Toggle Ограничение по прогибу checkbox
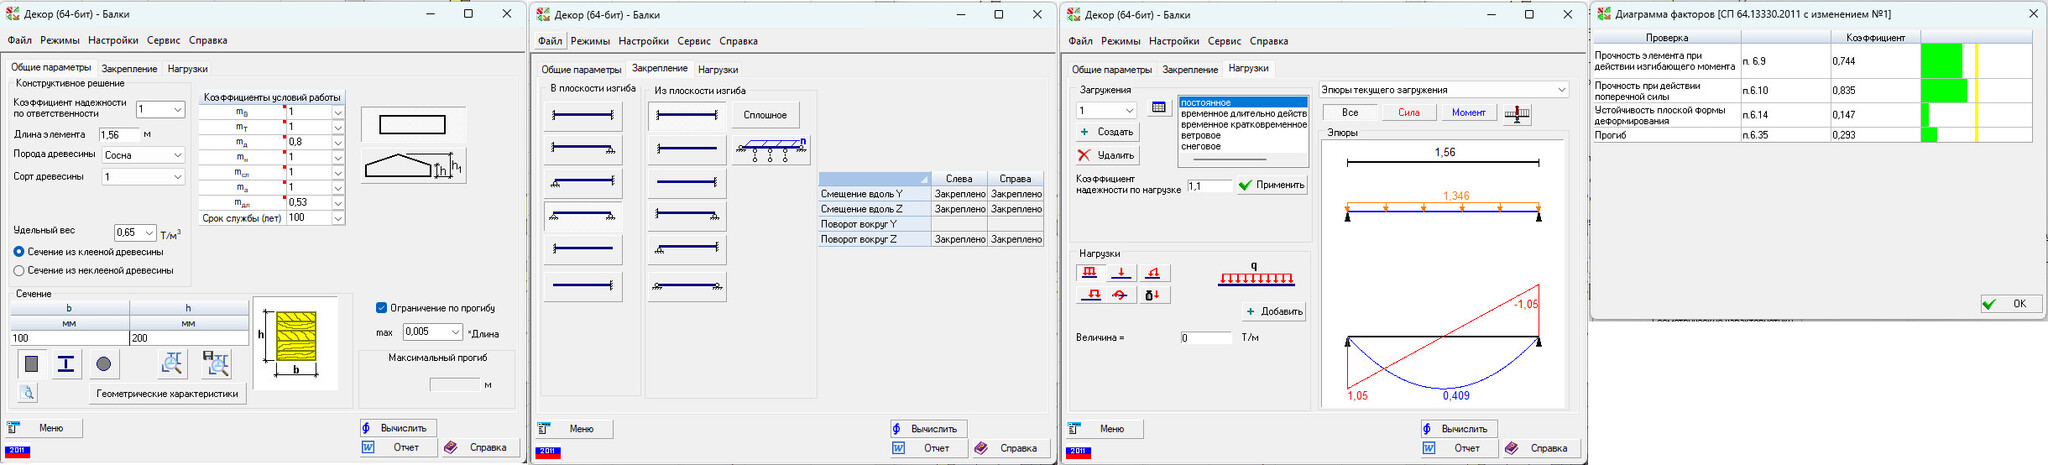Screen dimensions: 2048x465 (381, 308)
